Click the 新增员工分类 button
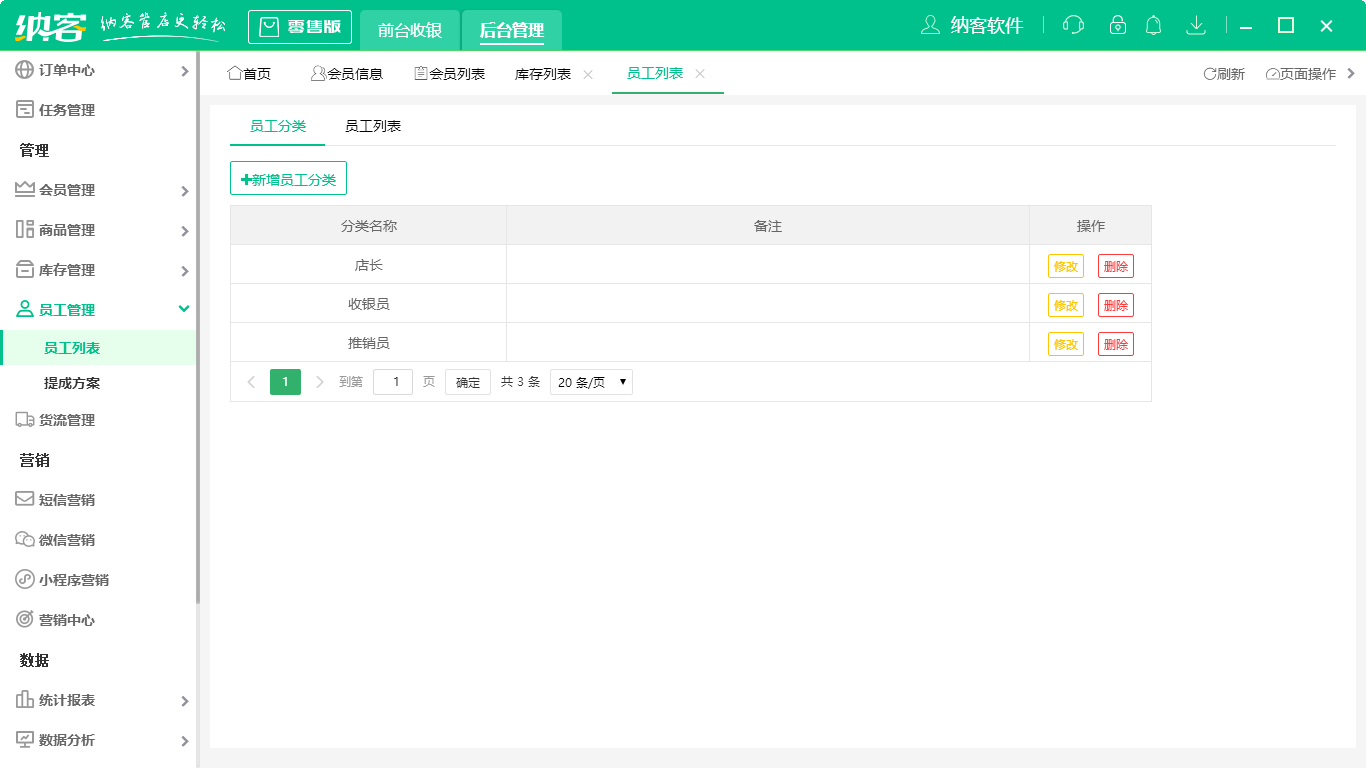Screen dimensions: 1366x768 click(288, 177)
